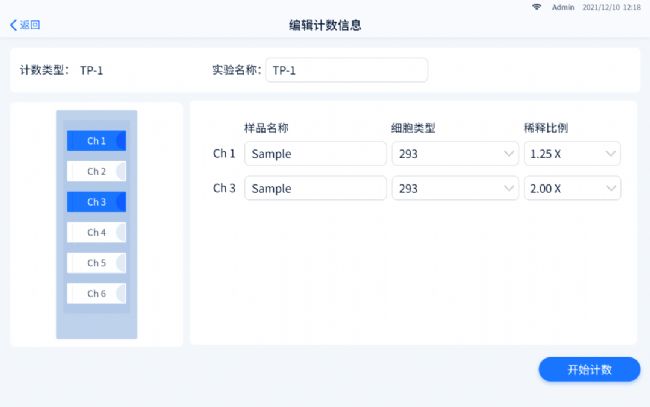This screenshot has width=650, height=407.
Task: Deselect channel Ch 3 slot
Action: click(96, 202)
